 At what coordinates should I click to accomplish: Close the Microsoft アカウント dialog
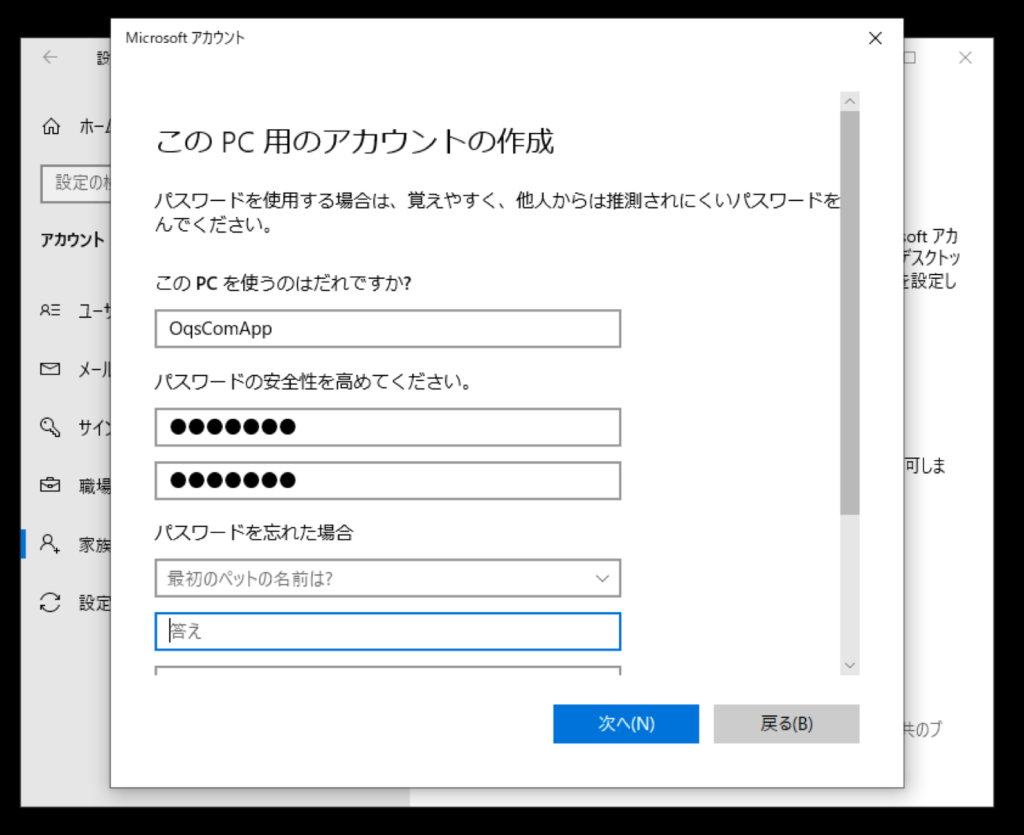pyautogui.click(x=875, y=38)
